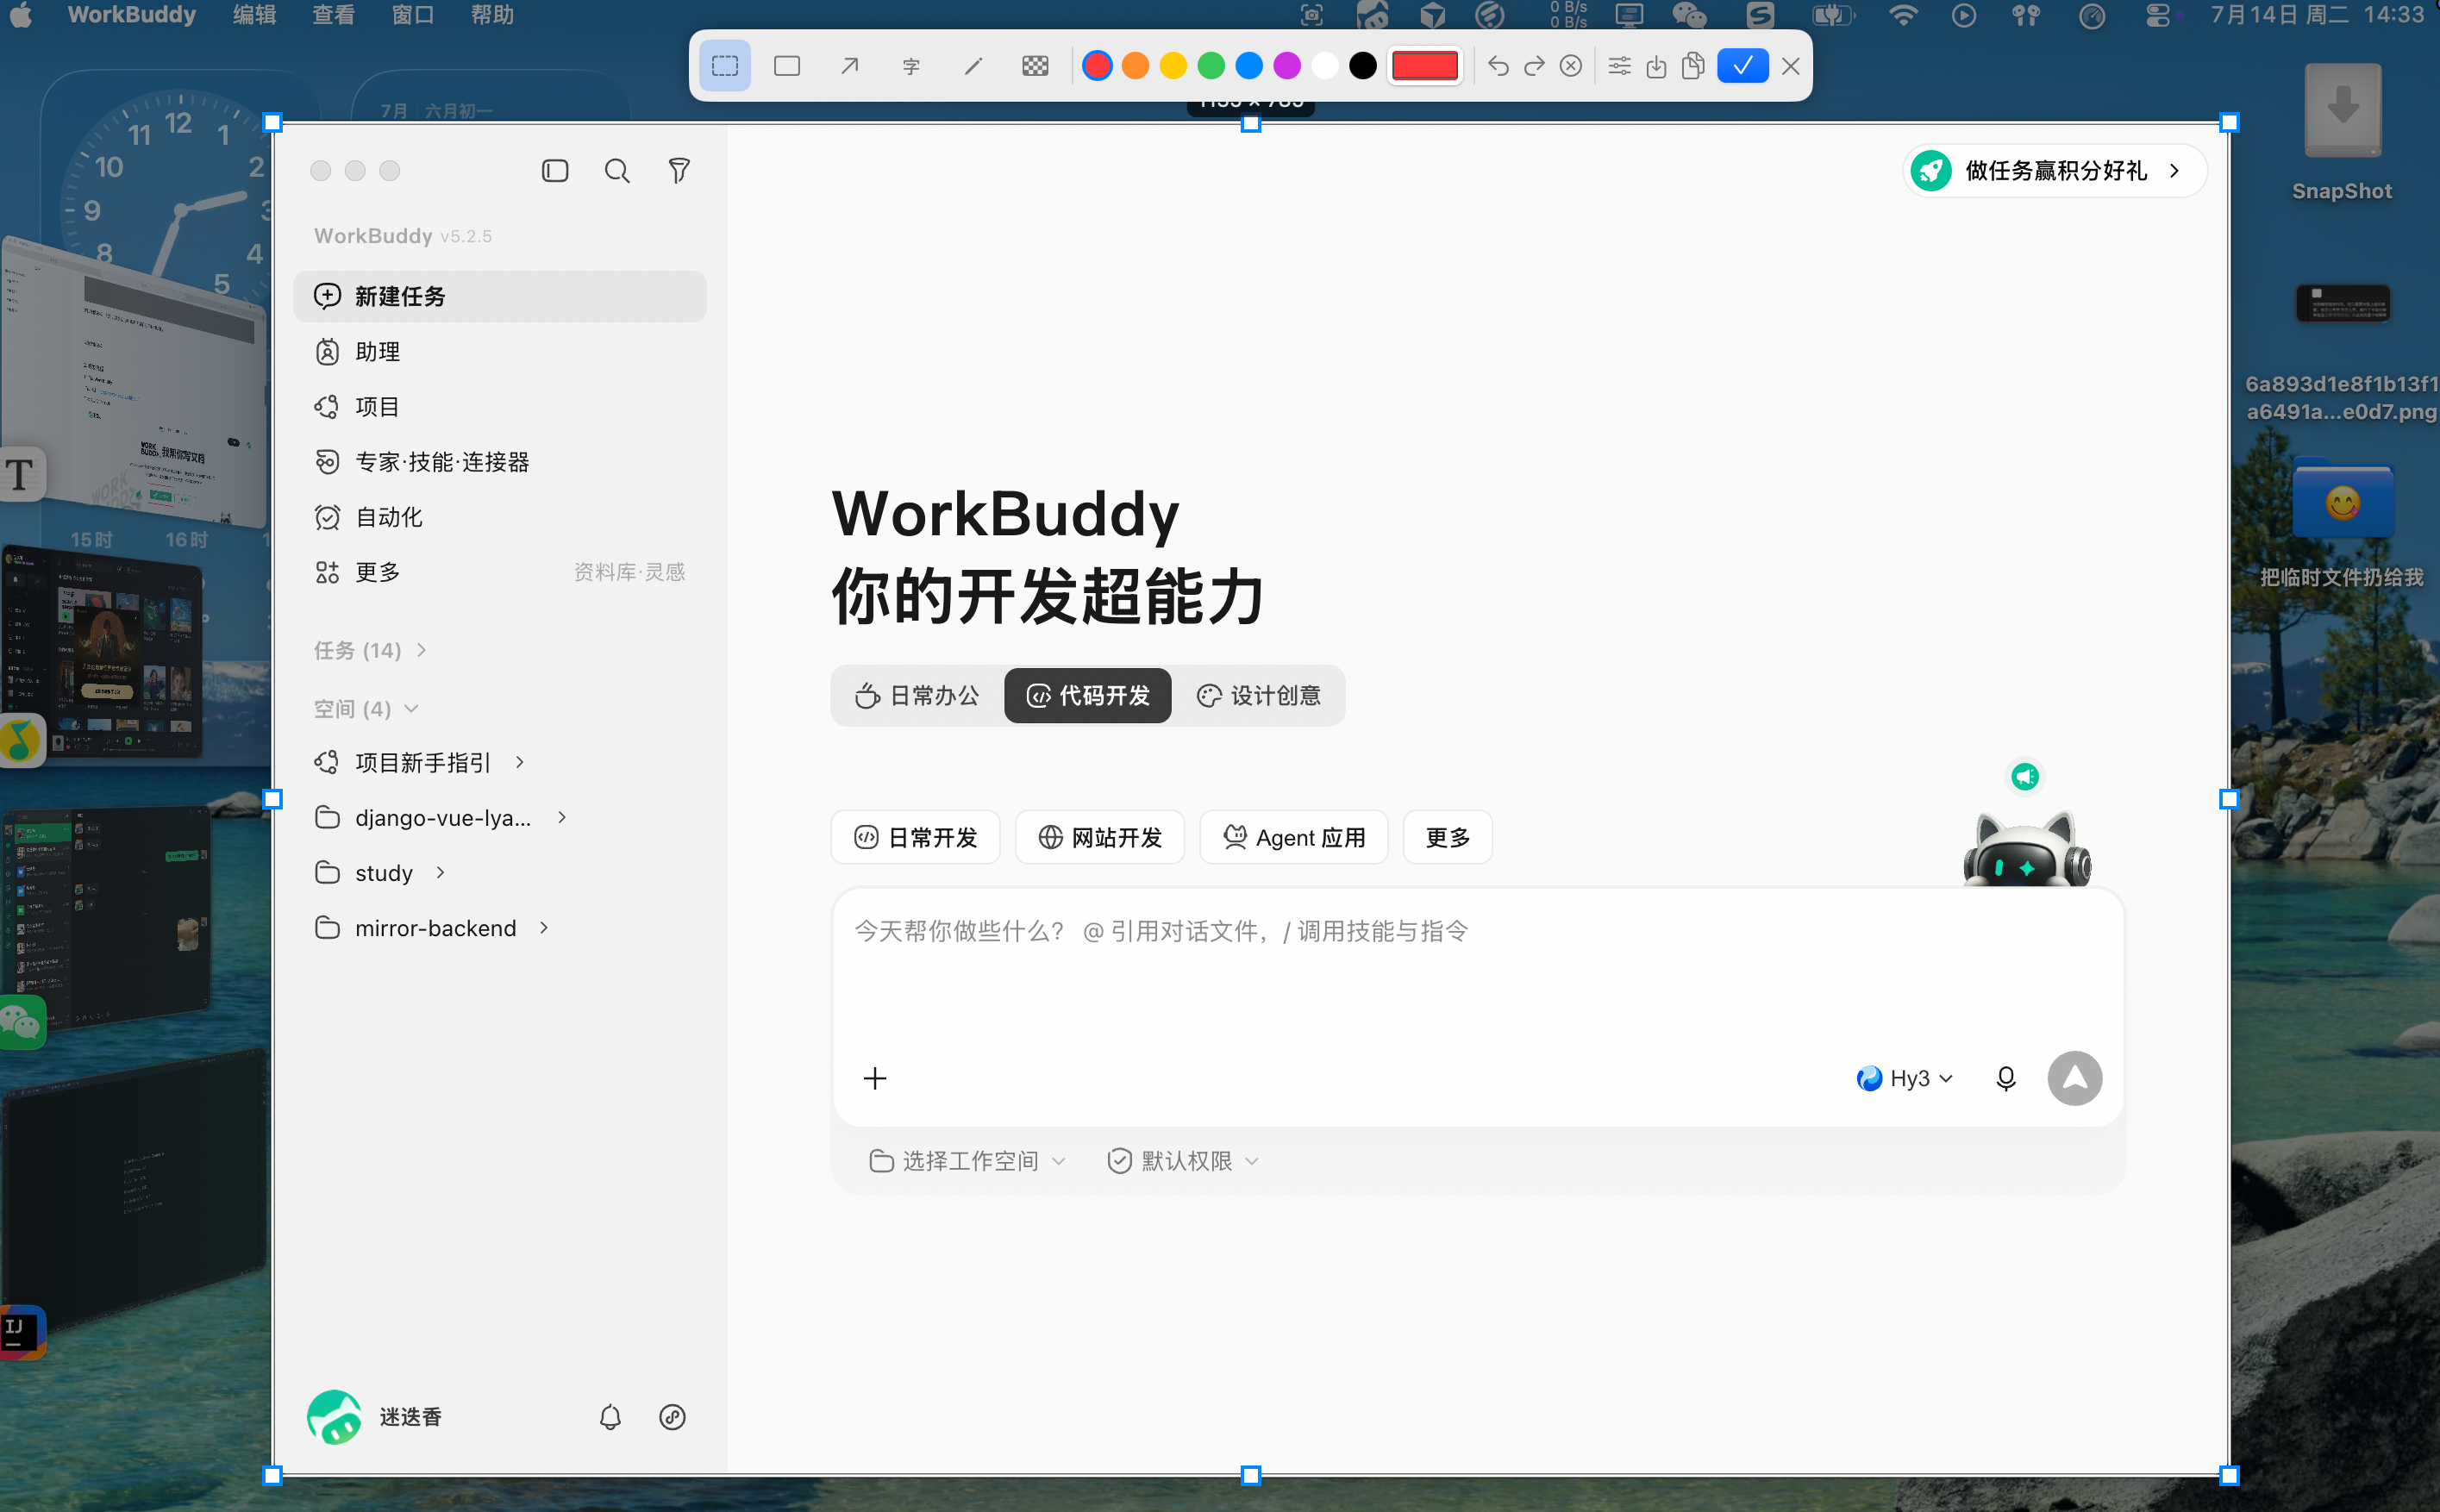Click the filter funnel icon in sidebar
The width and height of the screenshot is (2440, 1512).
coord(679,171)
